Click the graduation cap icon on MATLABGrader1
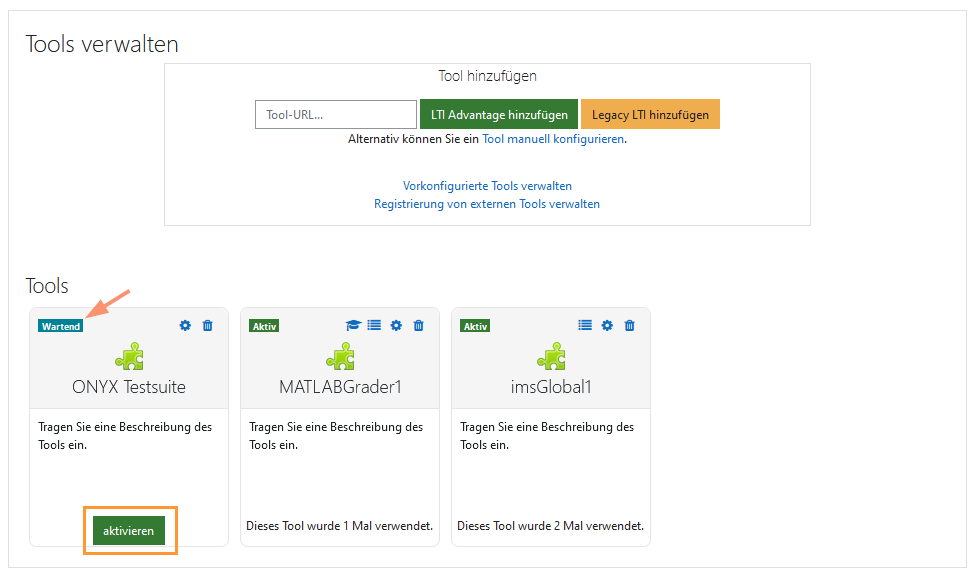975x586 pixels. 351,325
